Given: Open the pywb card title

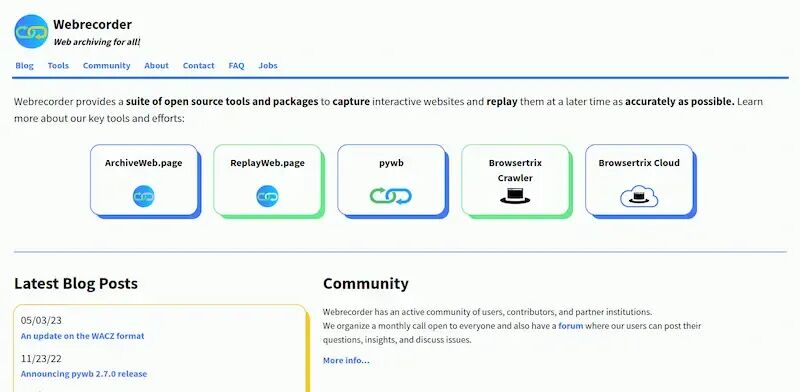Looking at the screenshot, I should (x=391, y=163).
